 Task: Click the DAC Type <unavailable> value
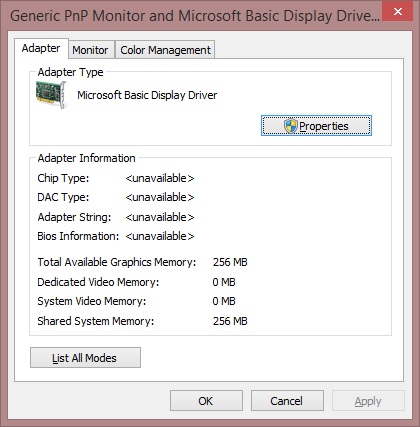click(160, 197)
